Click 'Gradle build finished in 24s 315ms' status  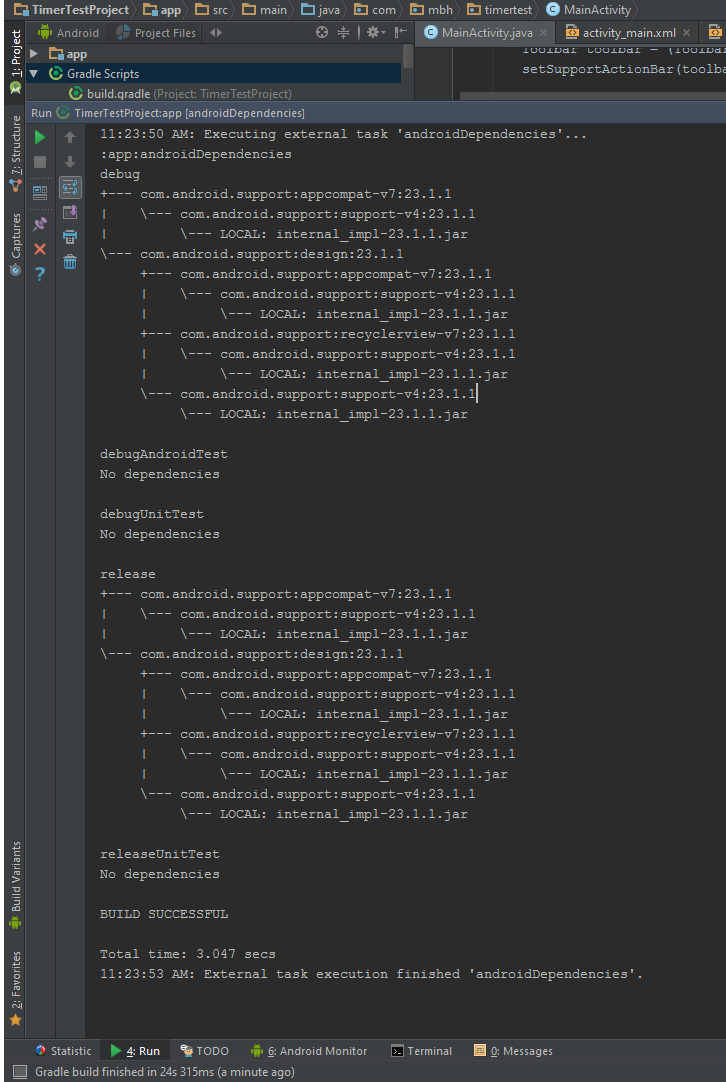pyautogui.click(x=165, y=1072)
